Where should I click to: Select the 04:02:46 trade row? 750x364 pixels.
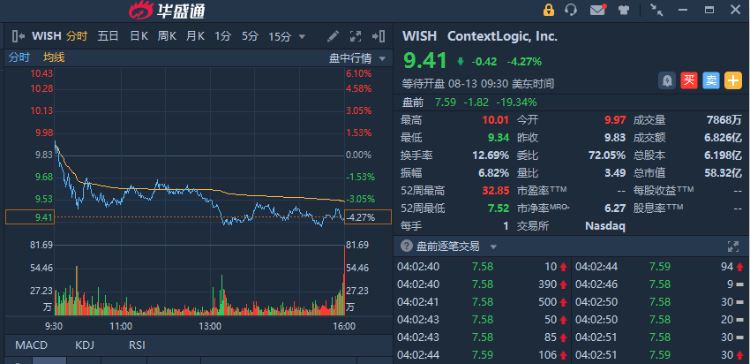point(661,285)
